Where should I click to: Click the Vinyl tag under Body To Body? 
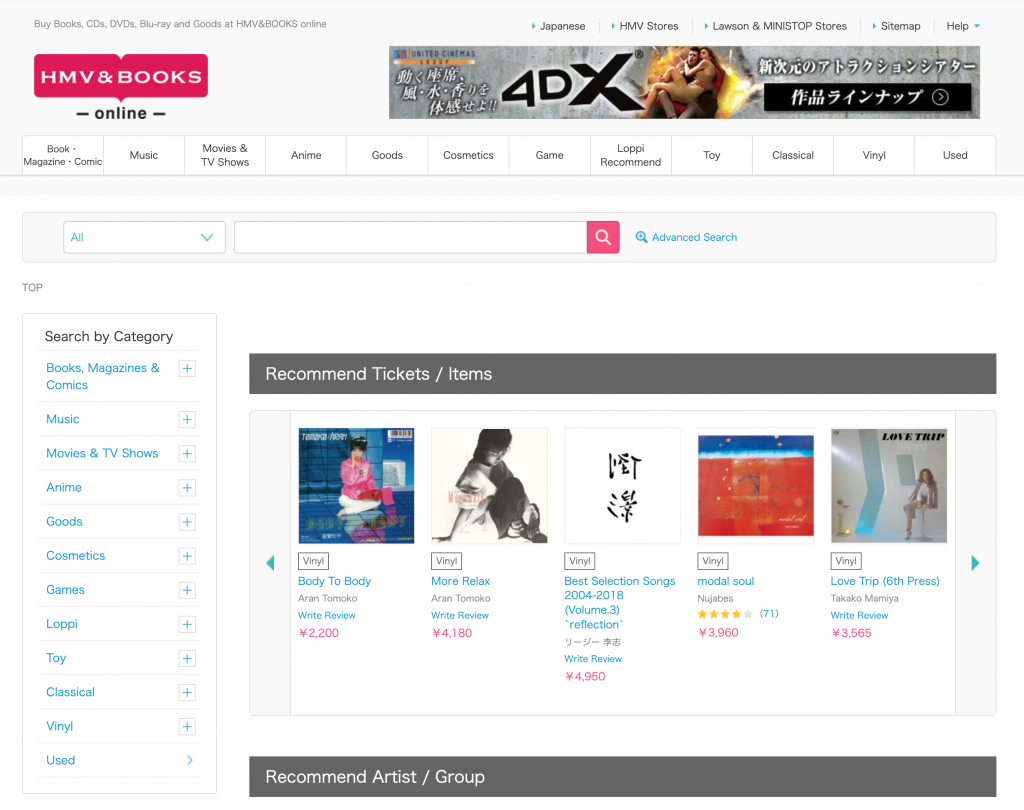[313, 561]
